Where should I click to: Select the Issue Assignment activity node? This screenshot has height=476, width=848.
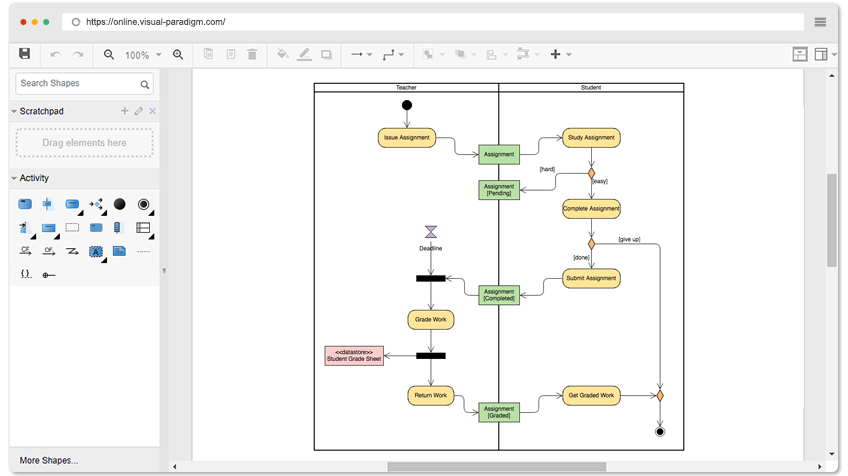click(x=407, y=138)
